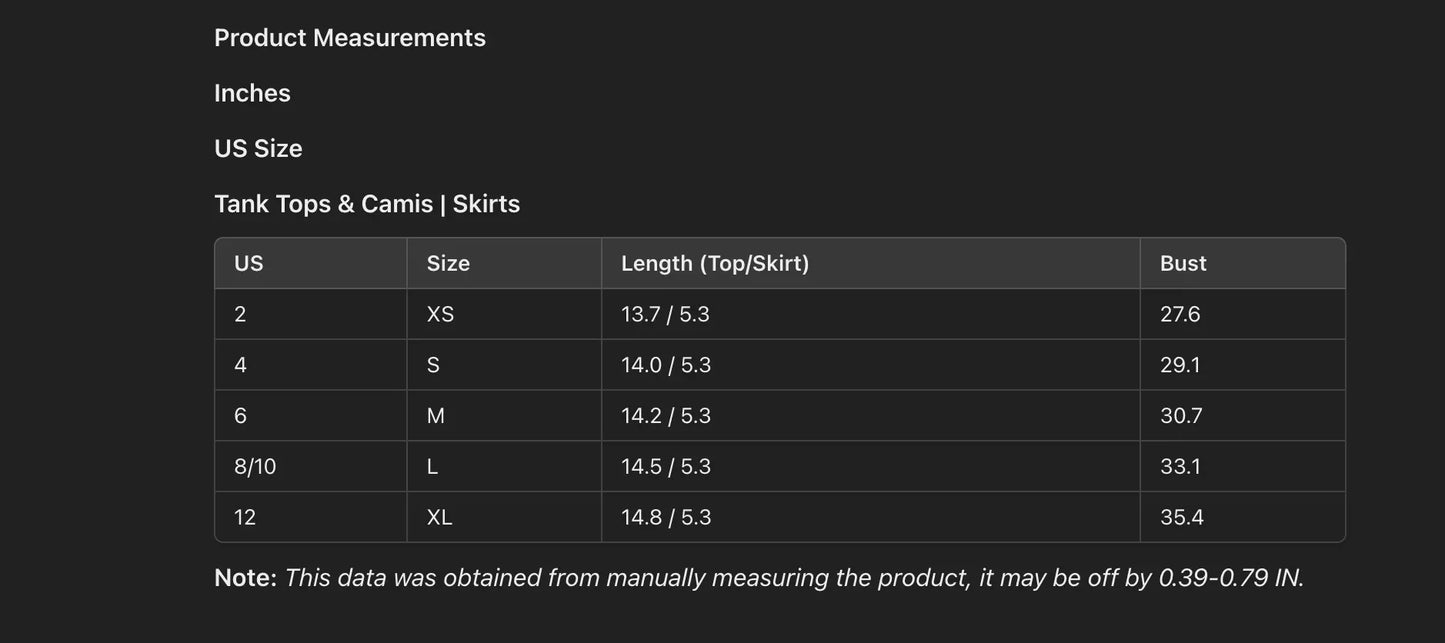Select the XS size cell

[x=440, y=314]
